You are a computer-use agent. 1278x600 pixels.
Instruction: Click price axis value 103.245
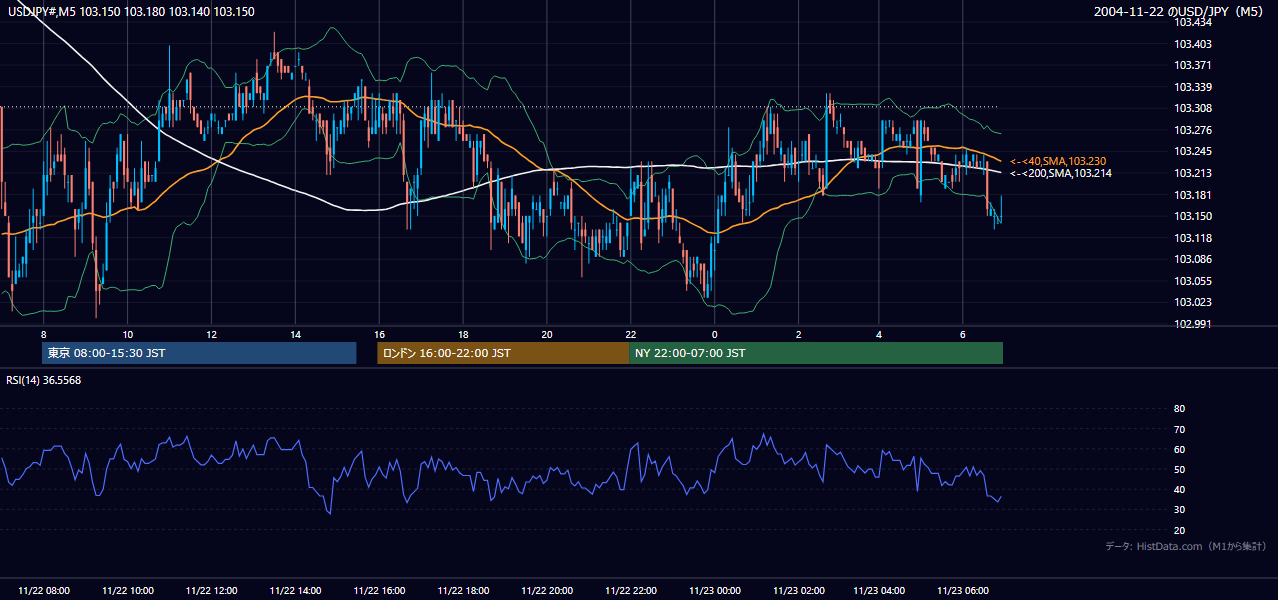[x=1192, y=152]
